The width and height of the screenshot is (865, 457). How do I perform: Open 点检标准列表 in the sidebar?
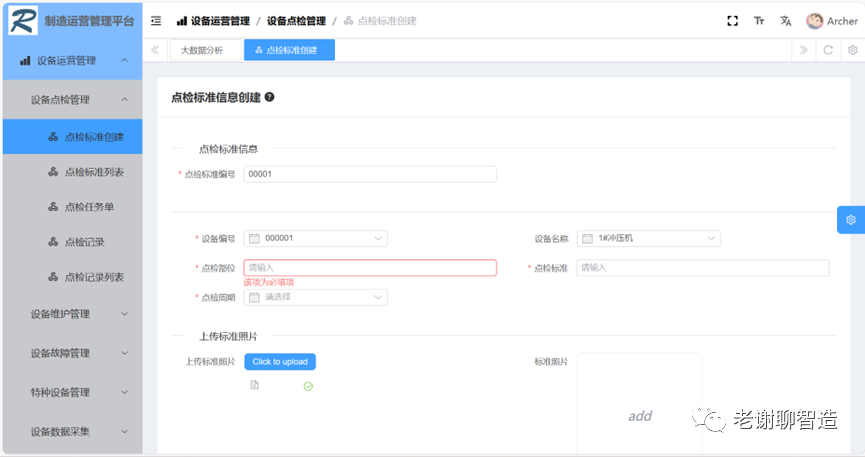pos(72,172)
